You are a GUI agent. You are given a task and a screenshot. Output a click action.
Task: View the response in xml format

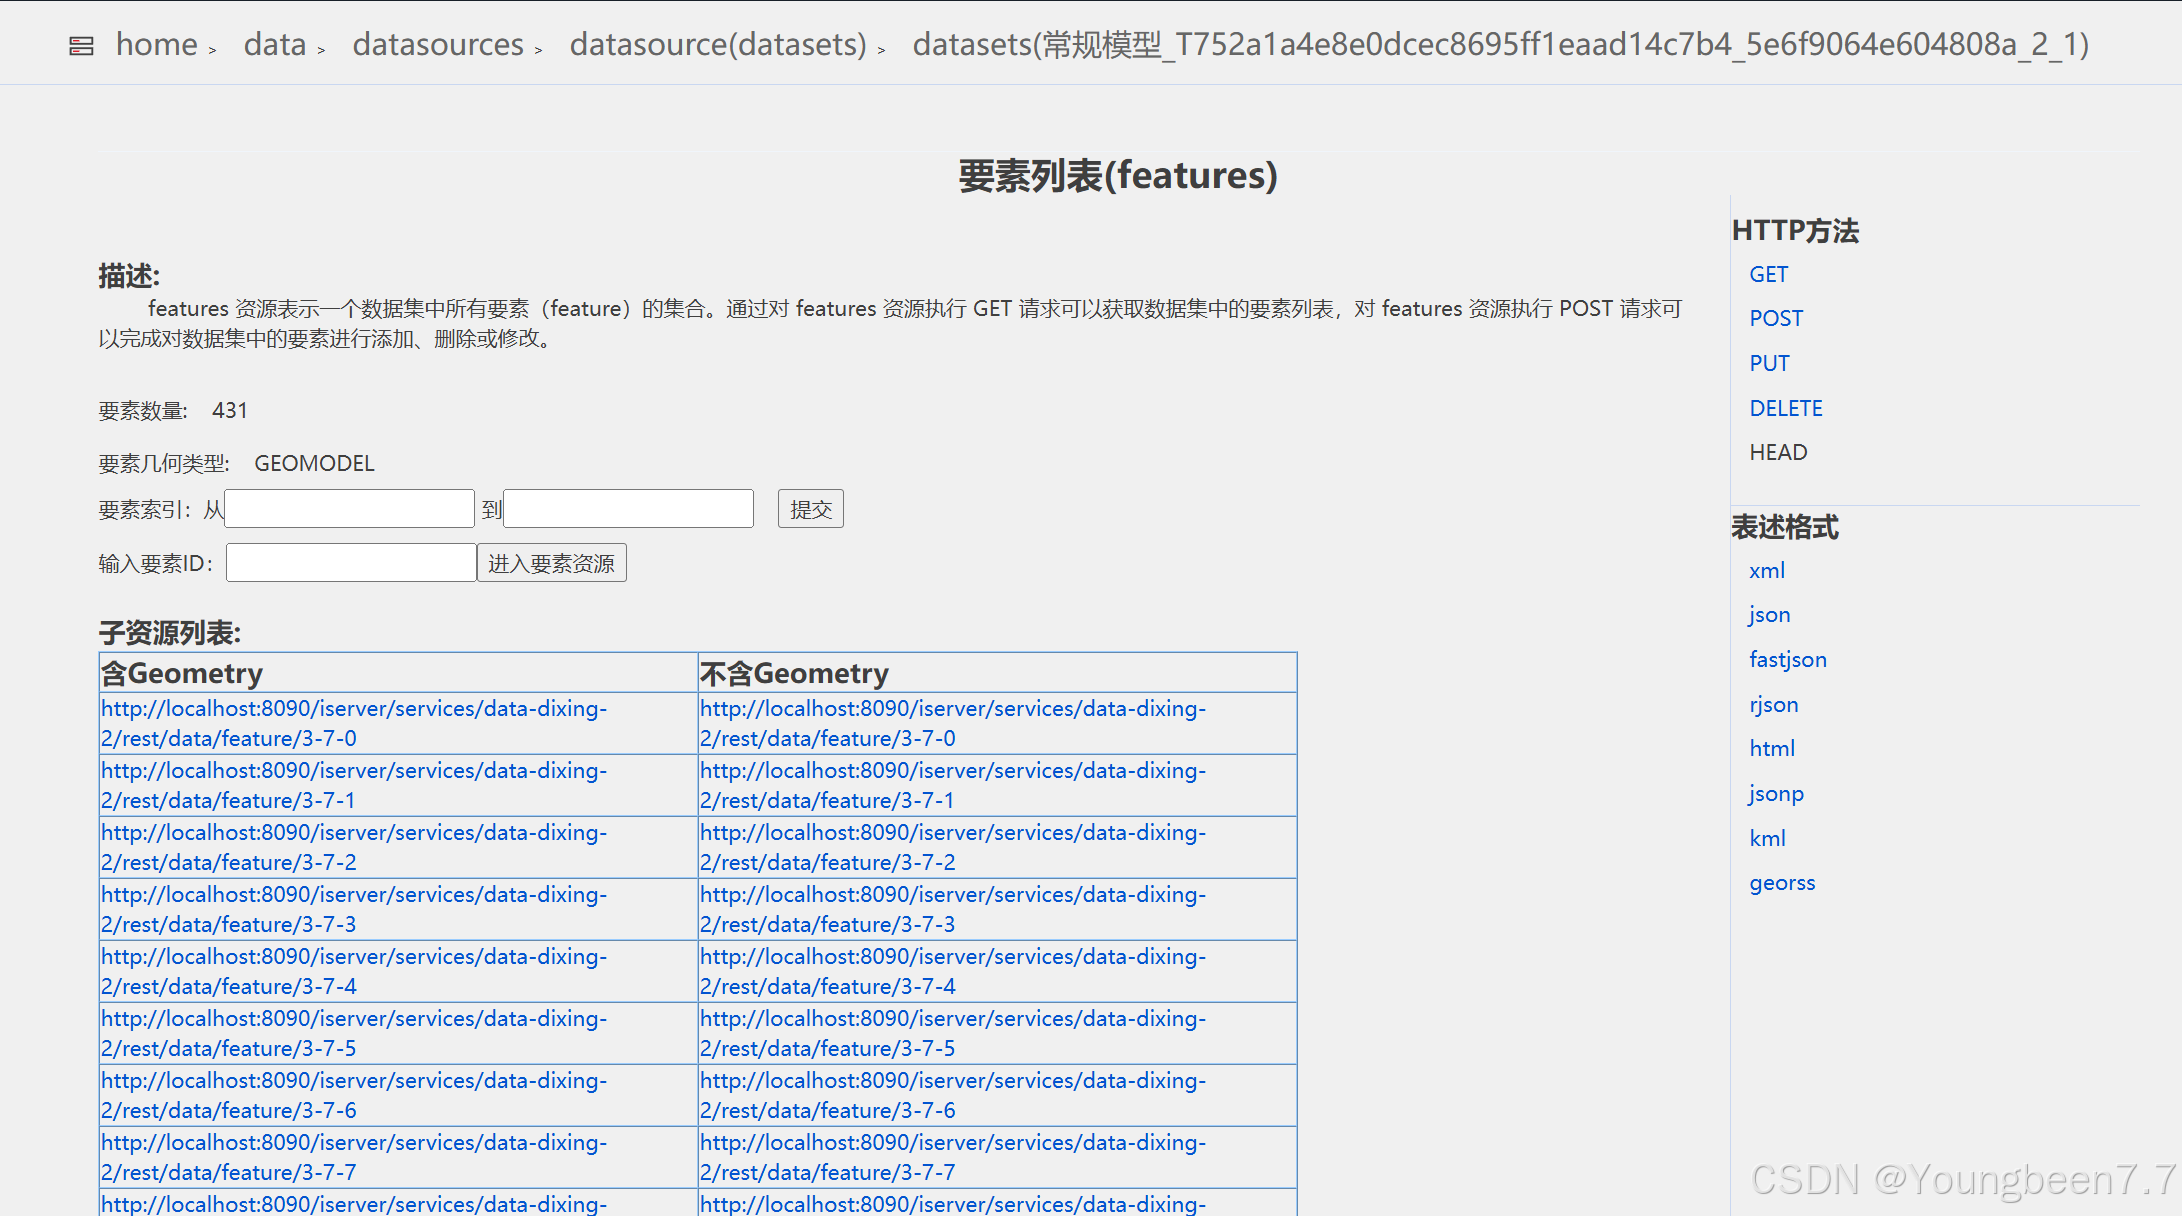point(1767,570)
